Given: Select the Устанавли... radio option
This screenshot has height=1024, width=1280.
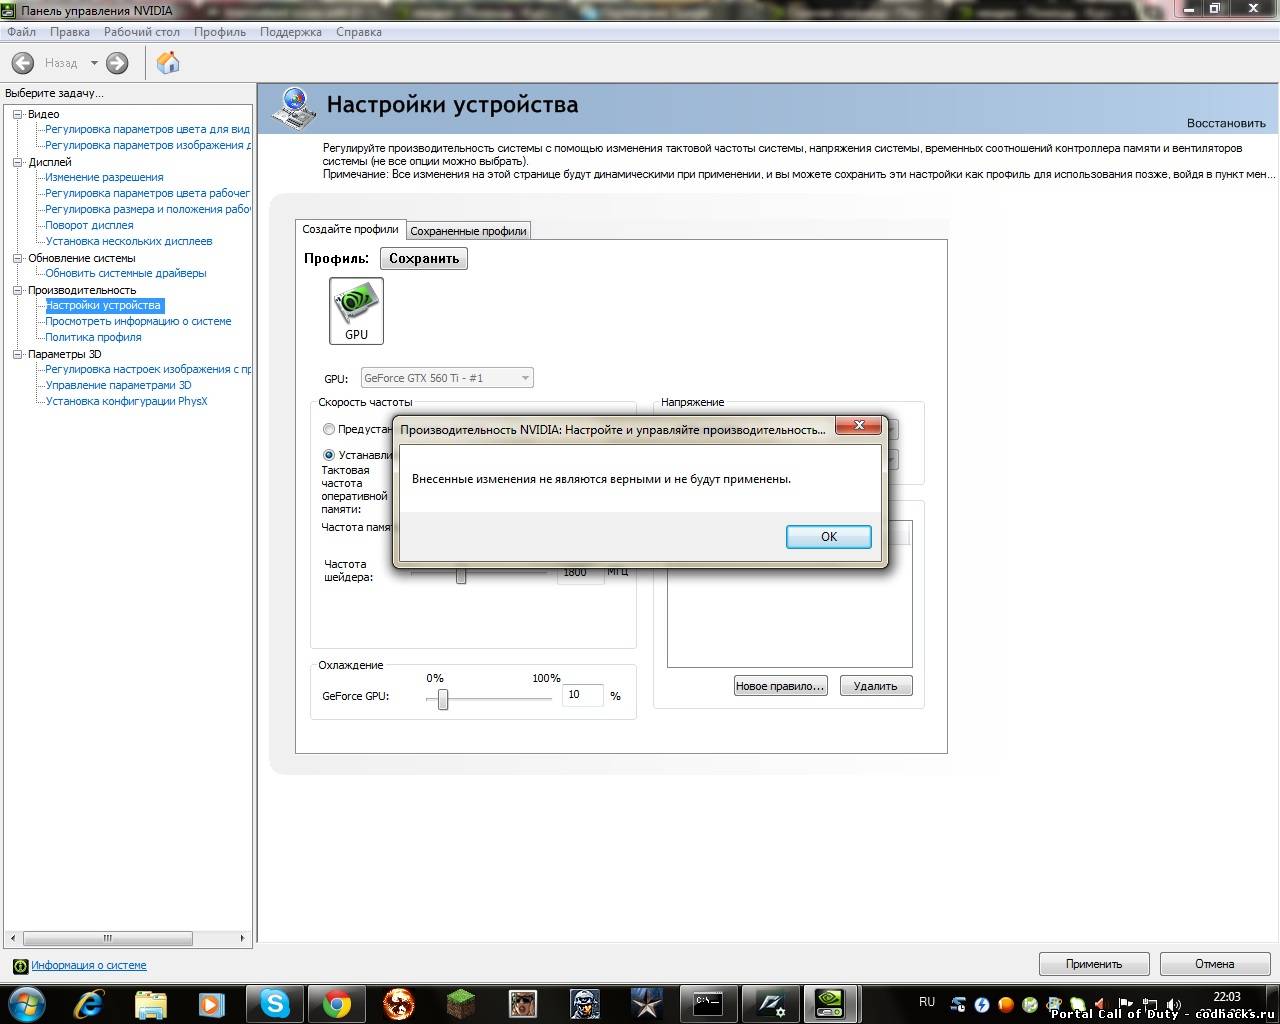Looking at the screenshot, I should [x=329, y=455].
